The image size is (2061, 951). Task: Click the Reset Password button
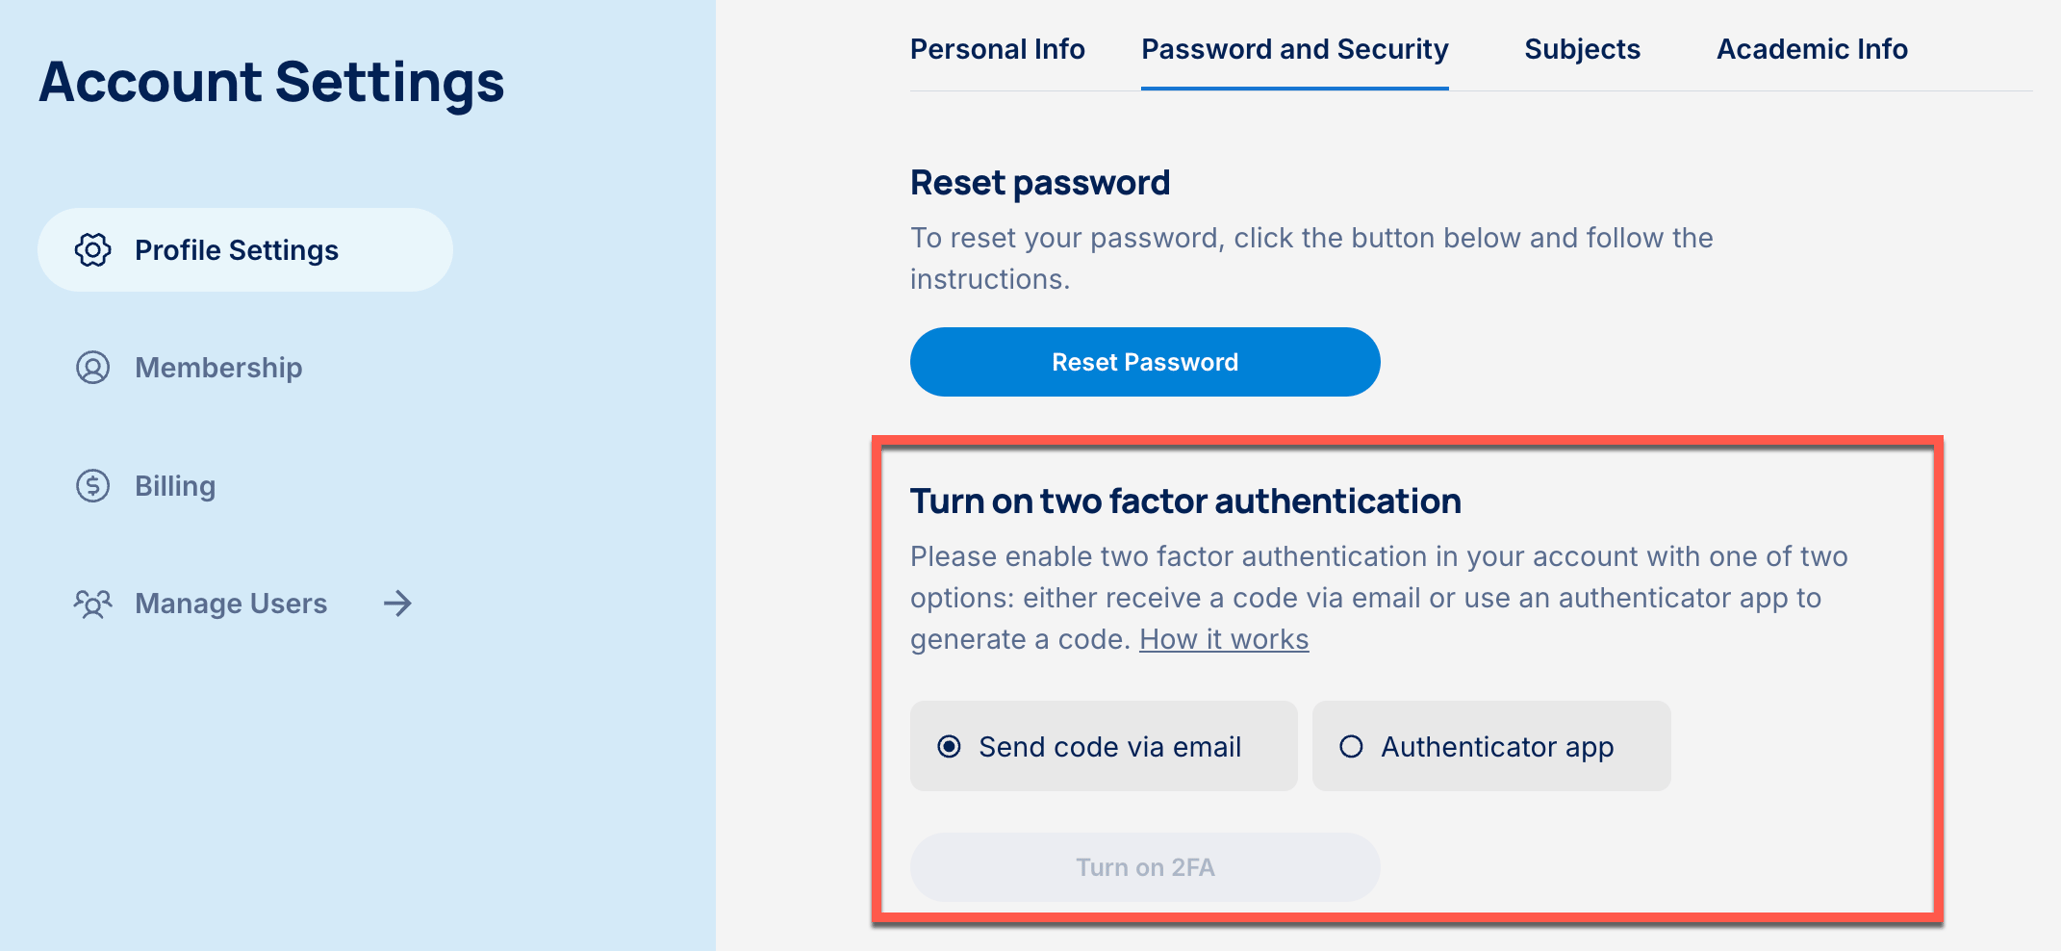[x=1144, y=362]
